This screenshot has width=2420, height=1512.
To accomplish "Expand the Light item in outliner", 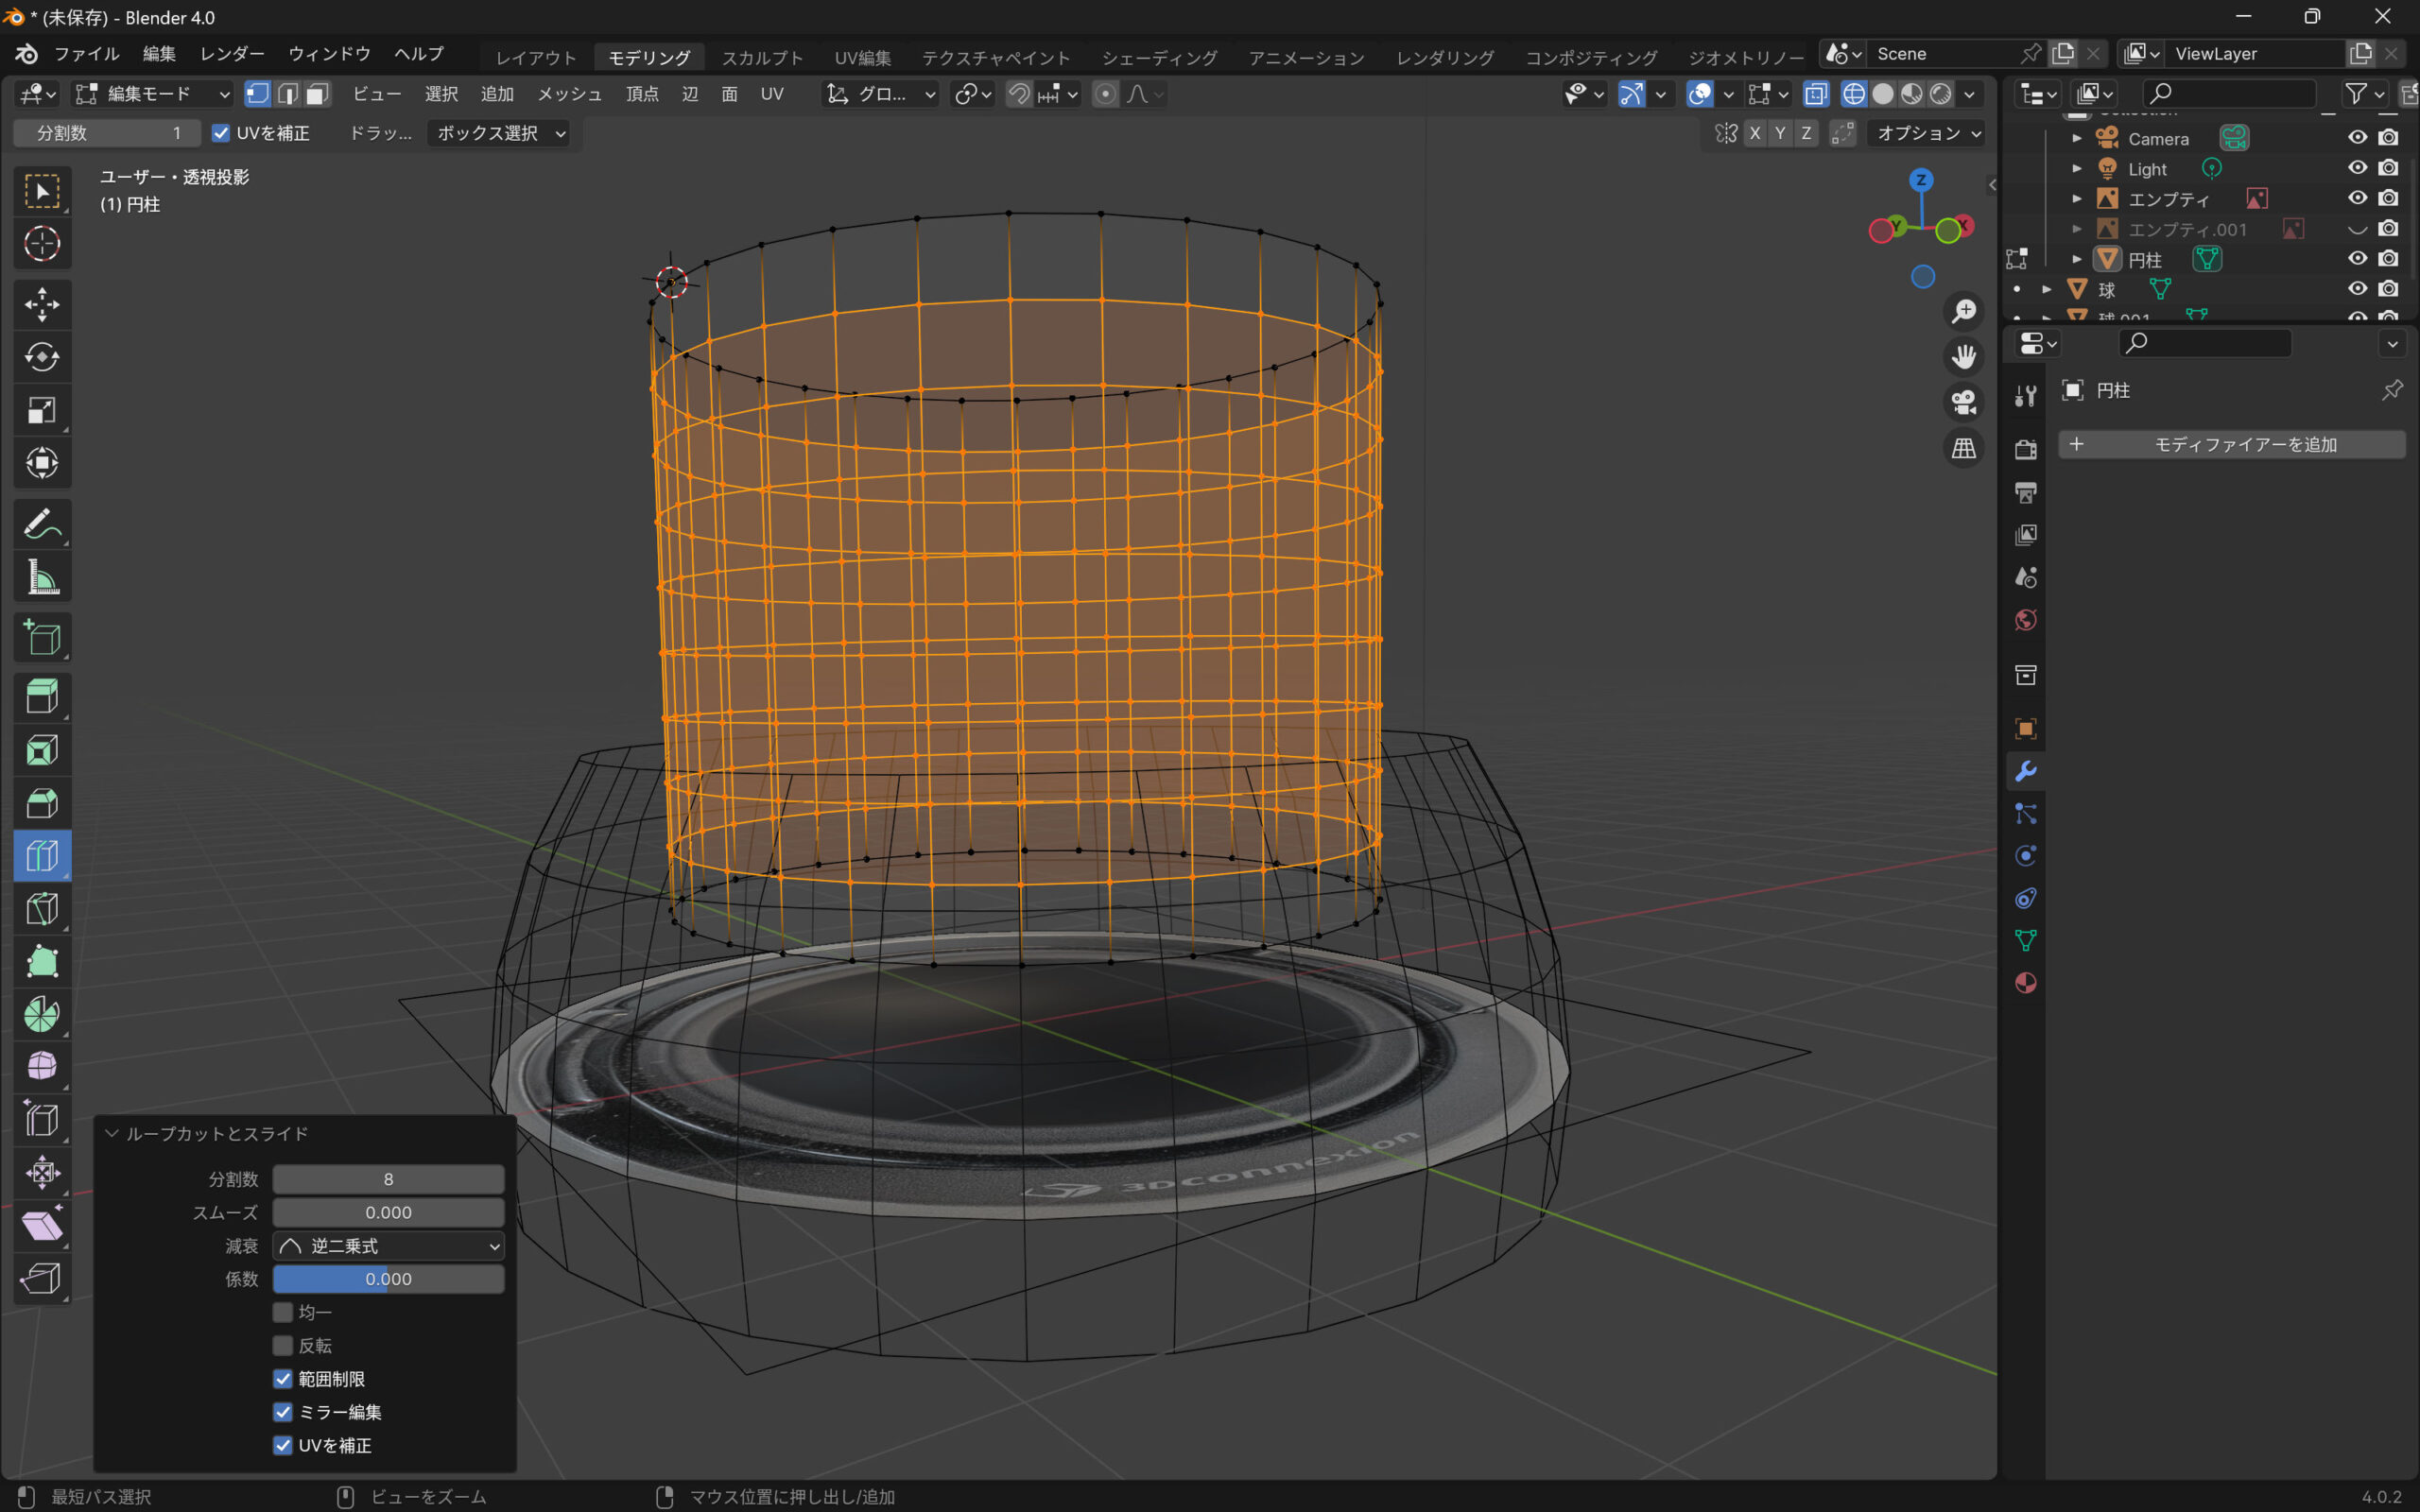I will click(x=2077, y=169).
